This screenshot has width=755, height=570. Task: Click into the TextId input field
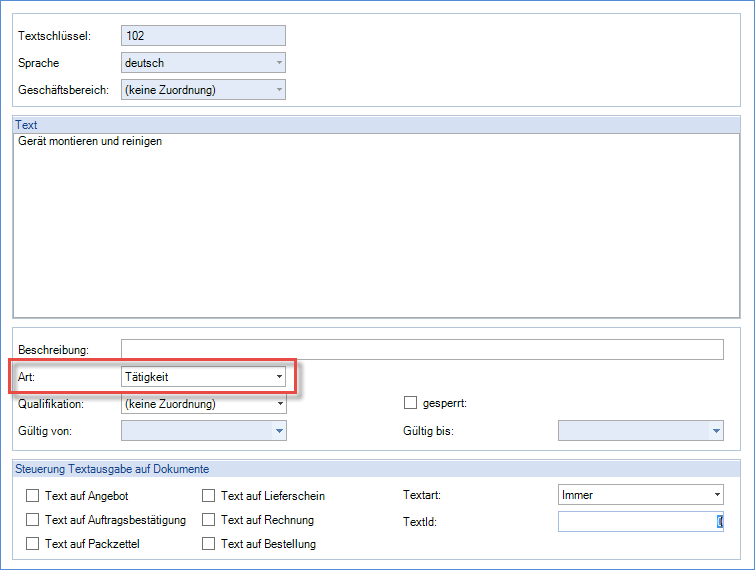639,521
